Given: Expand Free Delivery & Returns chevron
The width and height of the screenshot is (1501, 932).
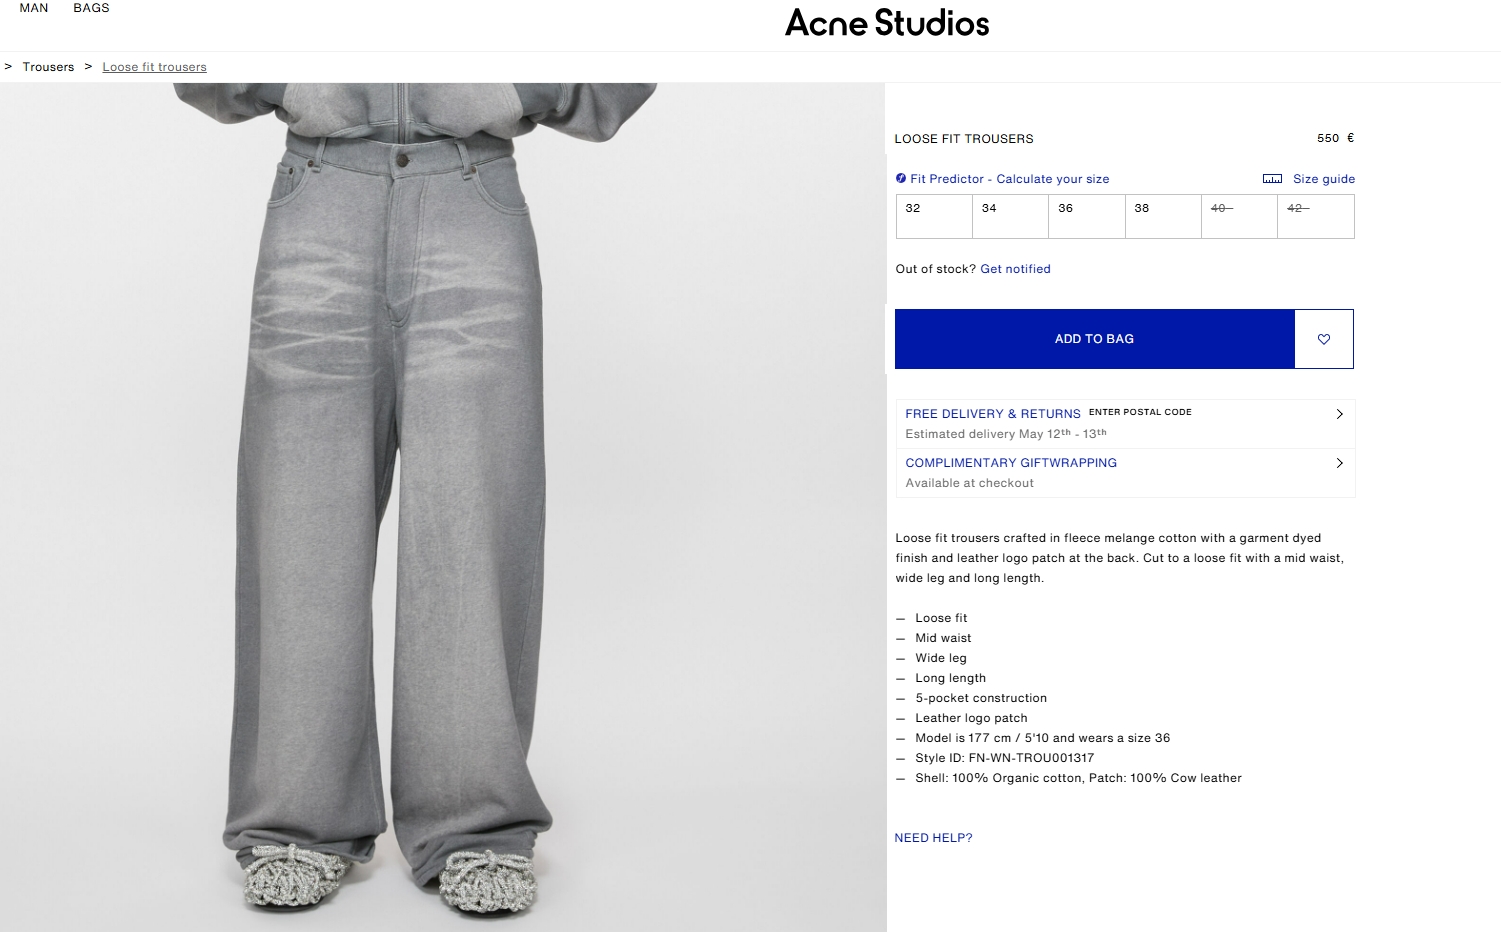Looking at the screenshot, I should [x=1340, y=414].
